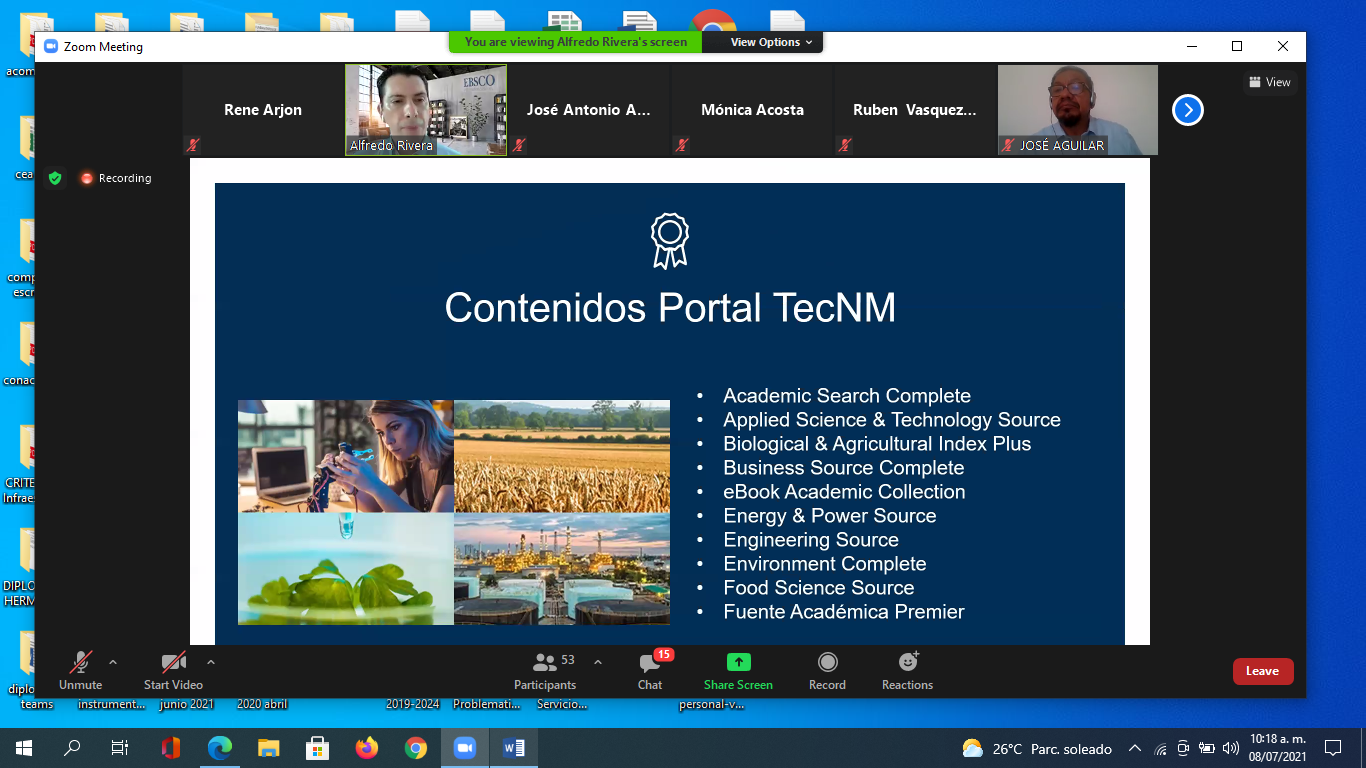Click the red Leave button
The width and height of the screenshot is (1366, 768).
pyautogui.click(x=1263, y=671)
